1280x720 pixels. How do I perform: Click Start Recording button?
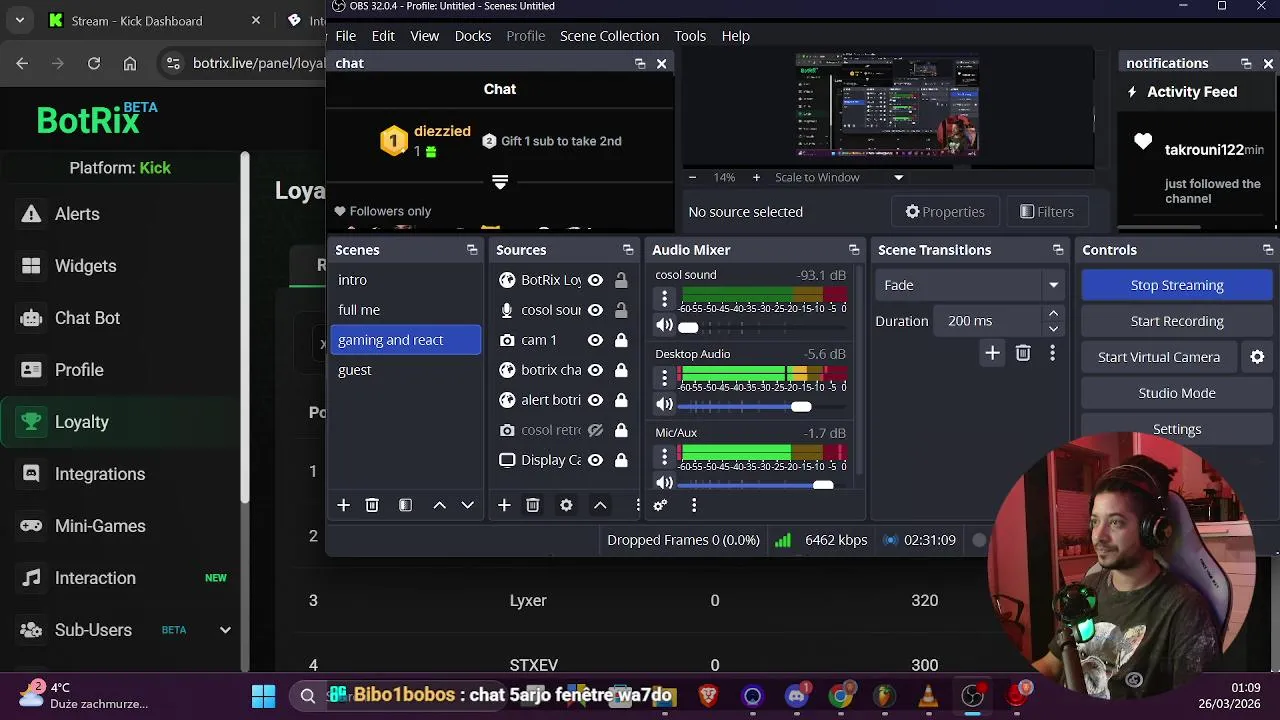pyautogui.click(x=1177, y=321)
